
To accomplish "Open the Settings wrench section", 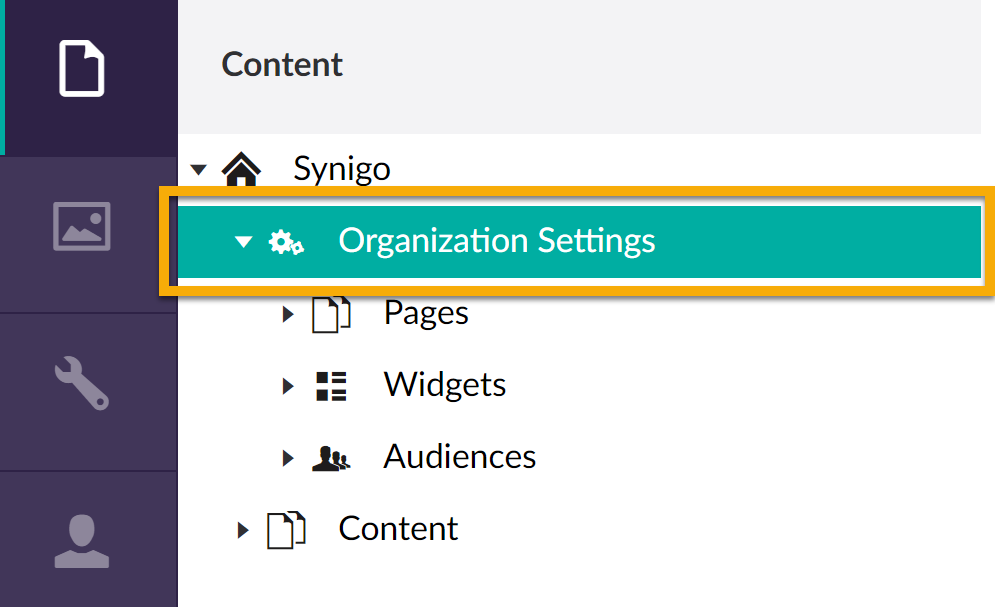I will (x=82, y=383).
